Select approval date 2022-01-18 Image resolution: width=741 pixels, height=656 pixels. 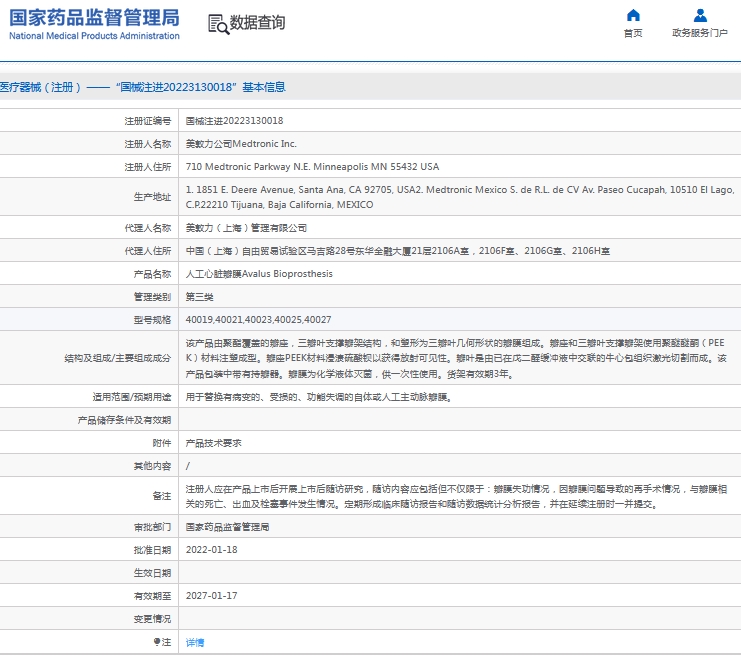tap(212, 550)
